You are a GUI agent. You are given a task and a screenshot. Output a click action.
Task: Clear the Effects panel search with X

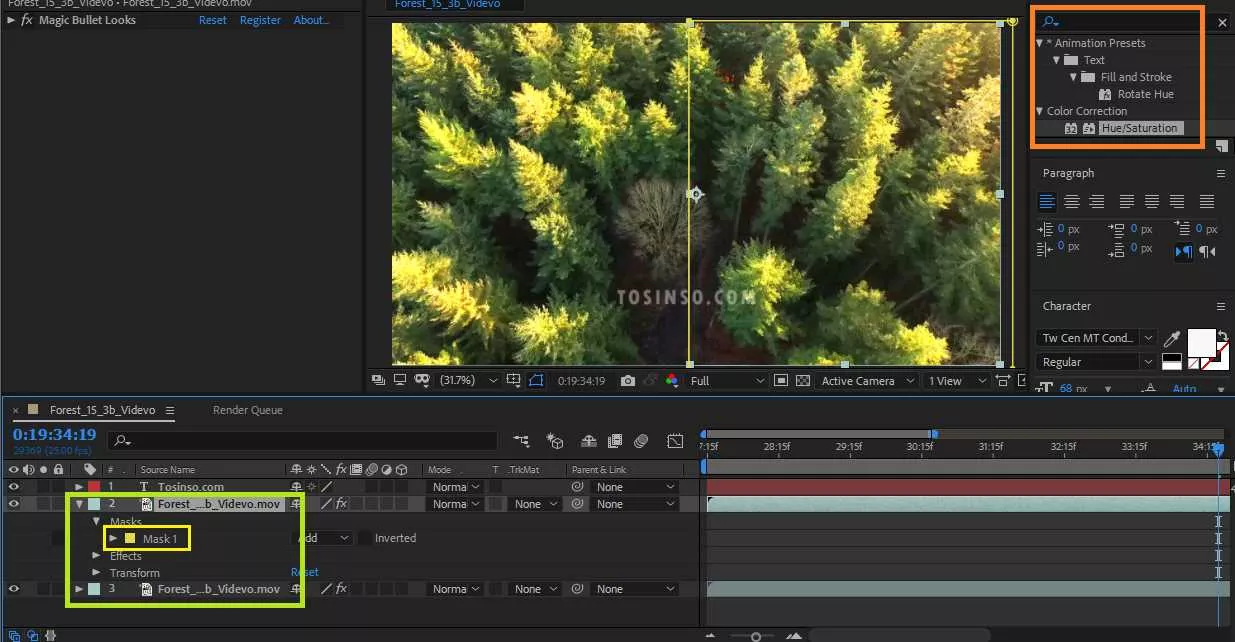click(1222, 22)
